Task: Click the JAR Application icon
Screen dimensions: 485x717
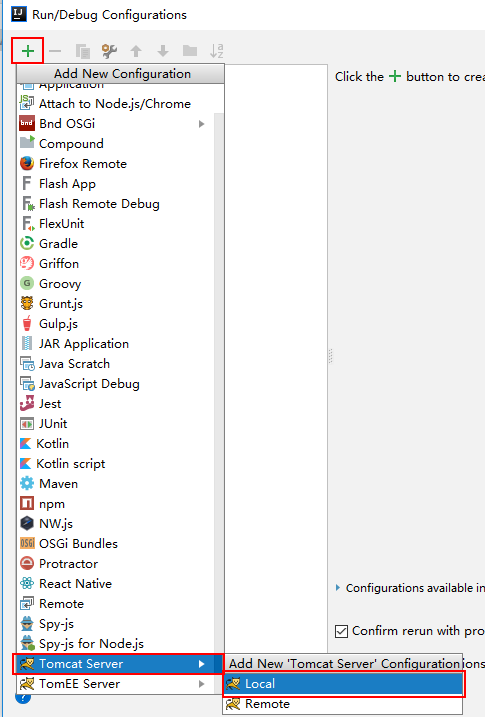Action: tap(27, 343)
